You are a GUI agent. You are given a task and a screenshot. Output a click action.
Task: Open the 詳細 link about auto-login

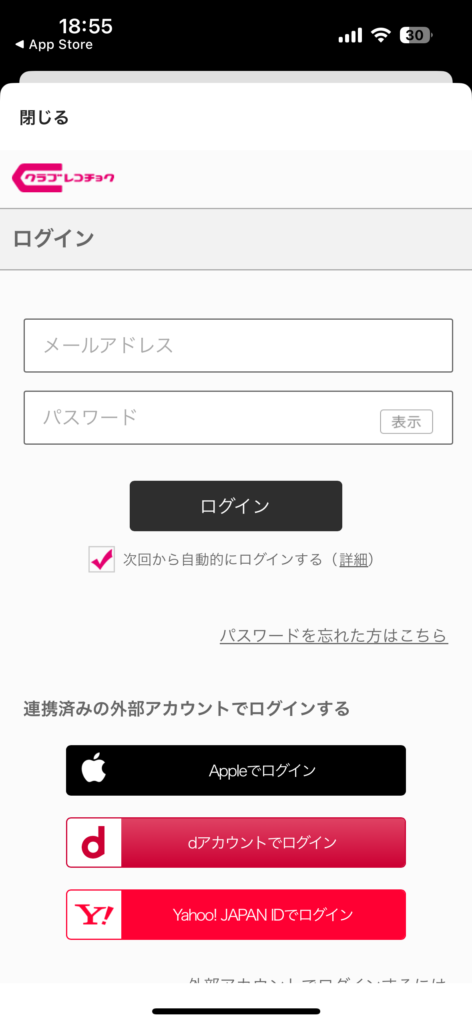point(353,560)
